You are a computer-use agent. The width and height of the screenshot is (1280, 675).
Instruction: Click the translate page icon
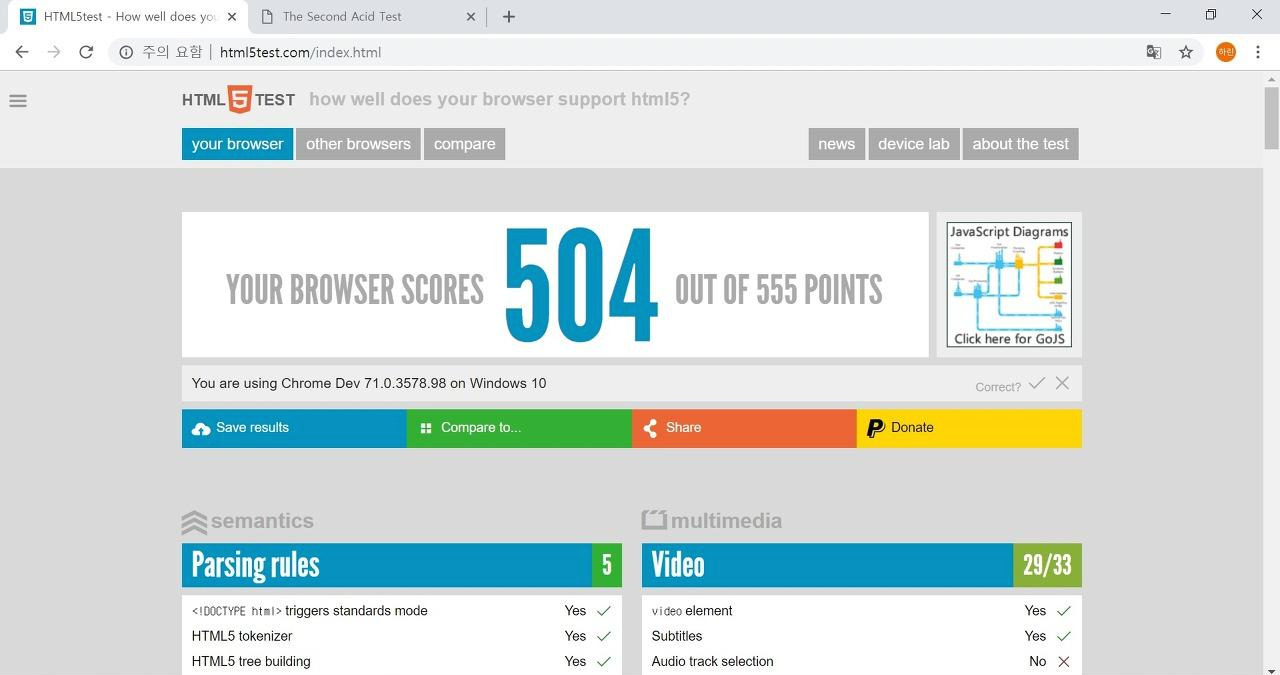tap(1153, 52)
